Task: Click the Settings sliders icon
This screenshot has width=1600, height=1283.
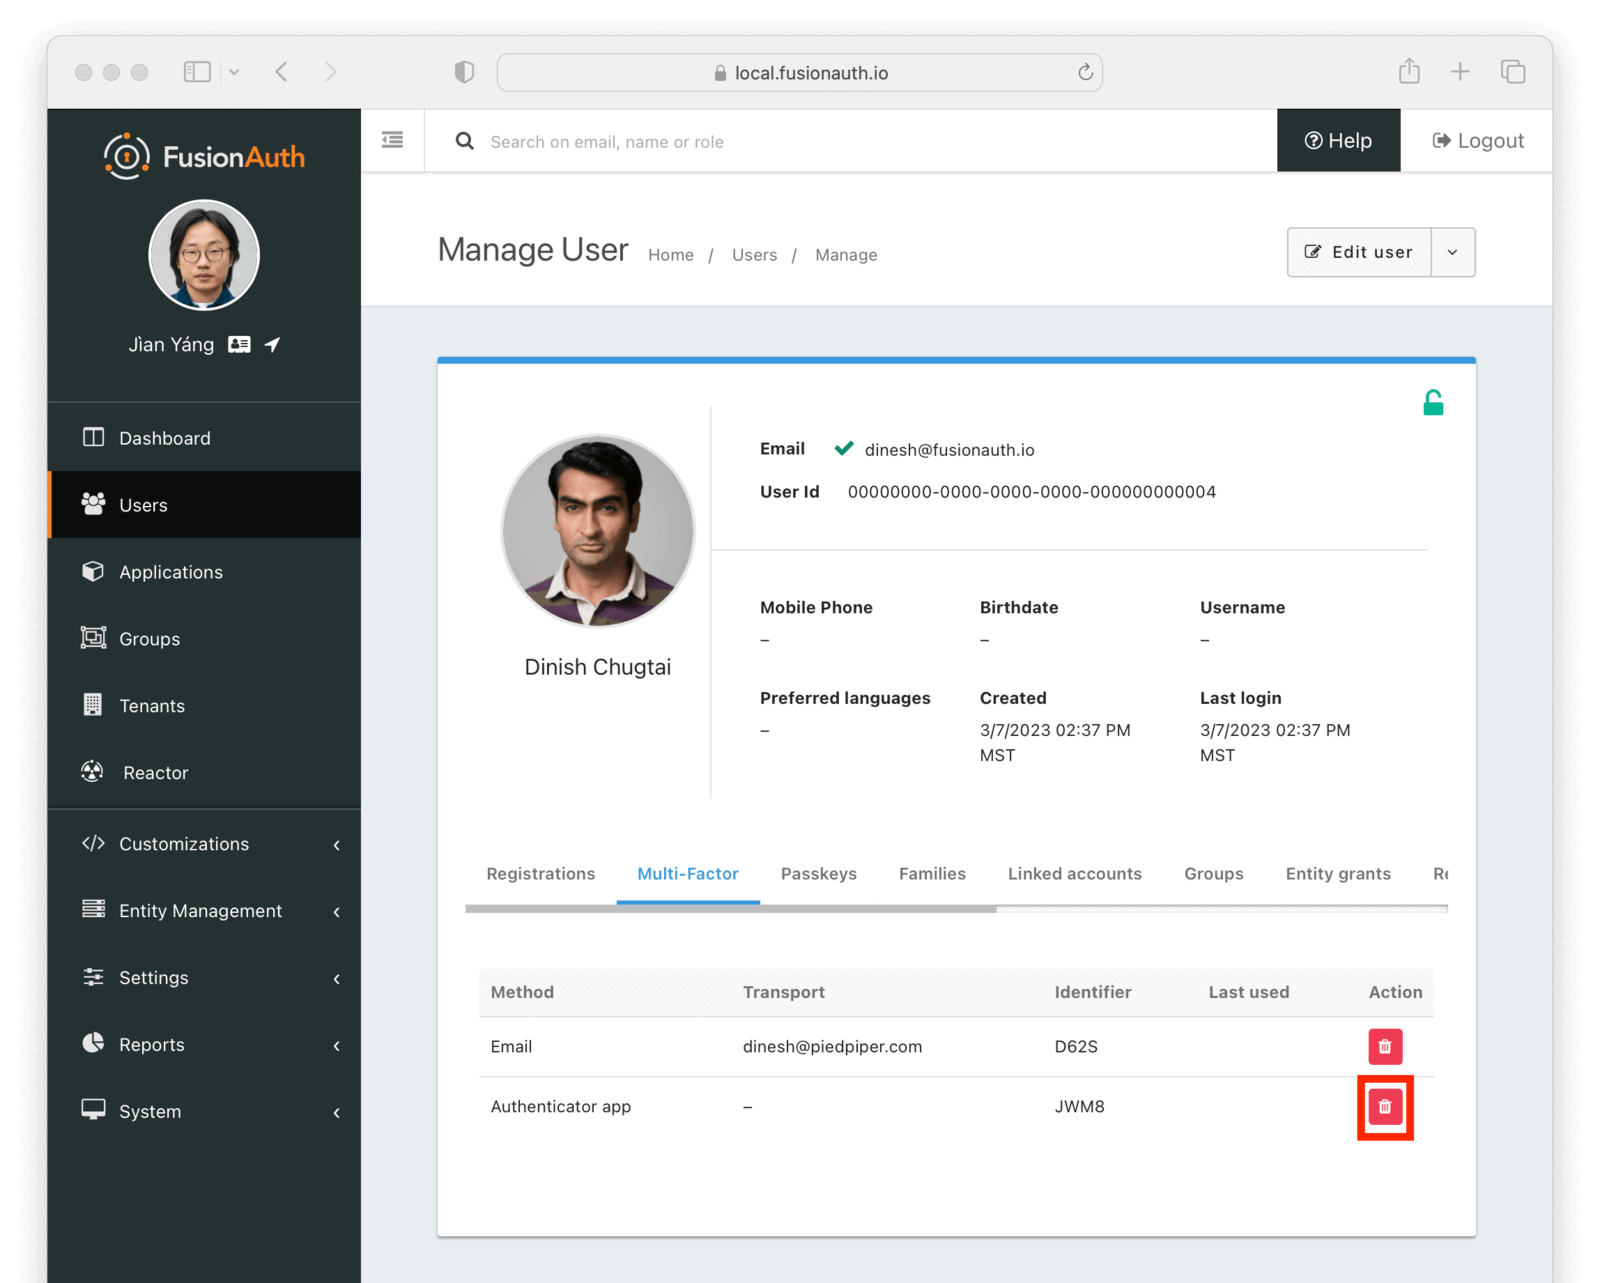Action: [x=93, y=977]
